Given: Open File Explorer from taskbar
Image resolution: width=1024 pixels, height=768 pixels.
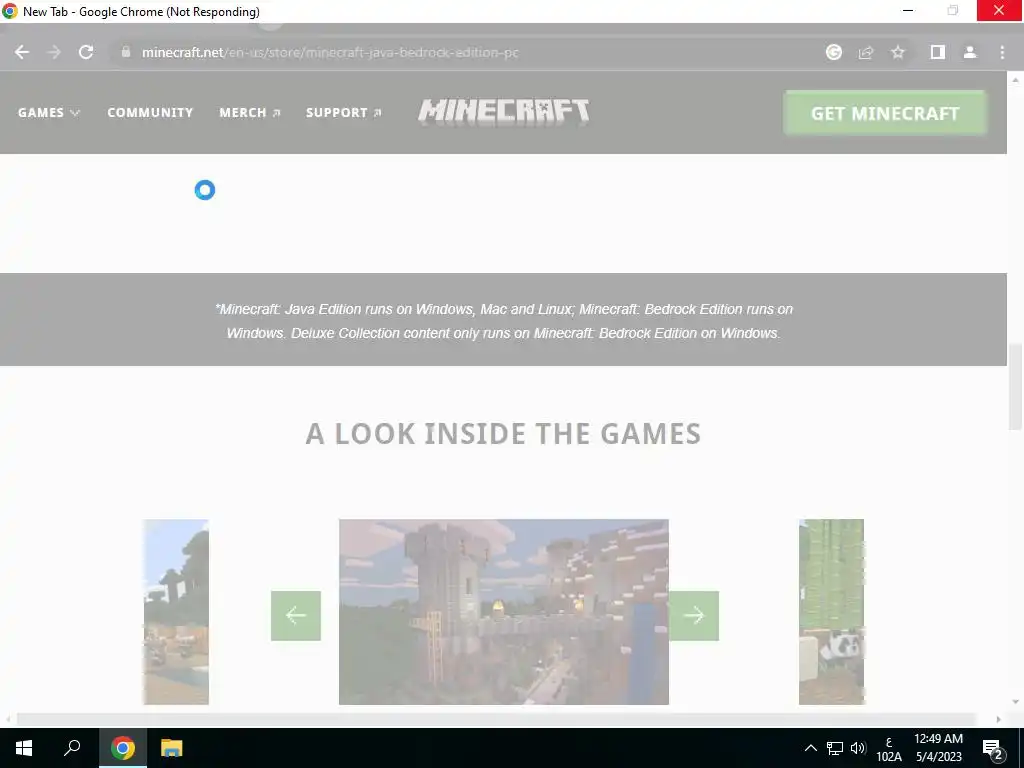Looking at the screenshot, I should (x=172, y=748).
